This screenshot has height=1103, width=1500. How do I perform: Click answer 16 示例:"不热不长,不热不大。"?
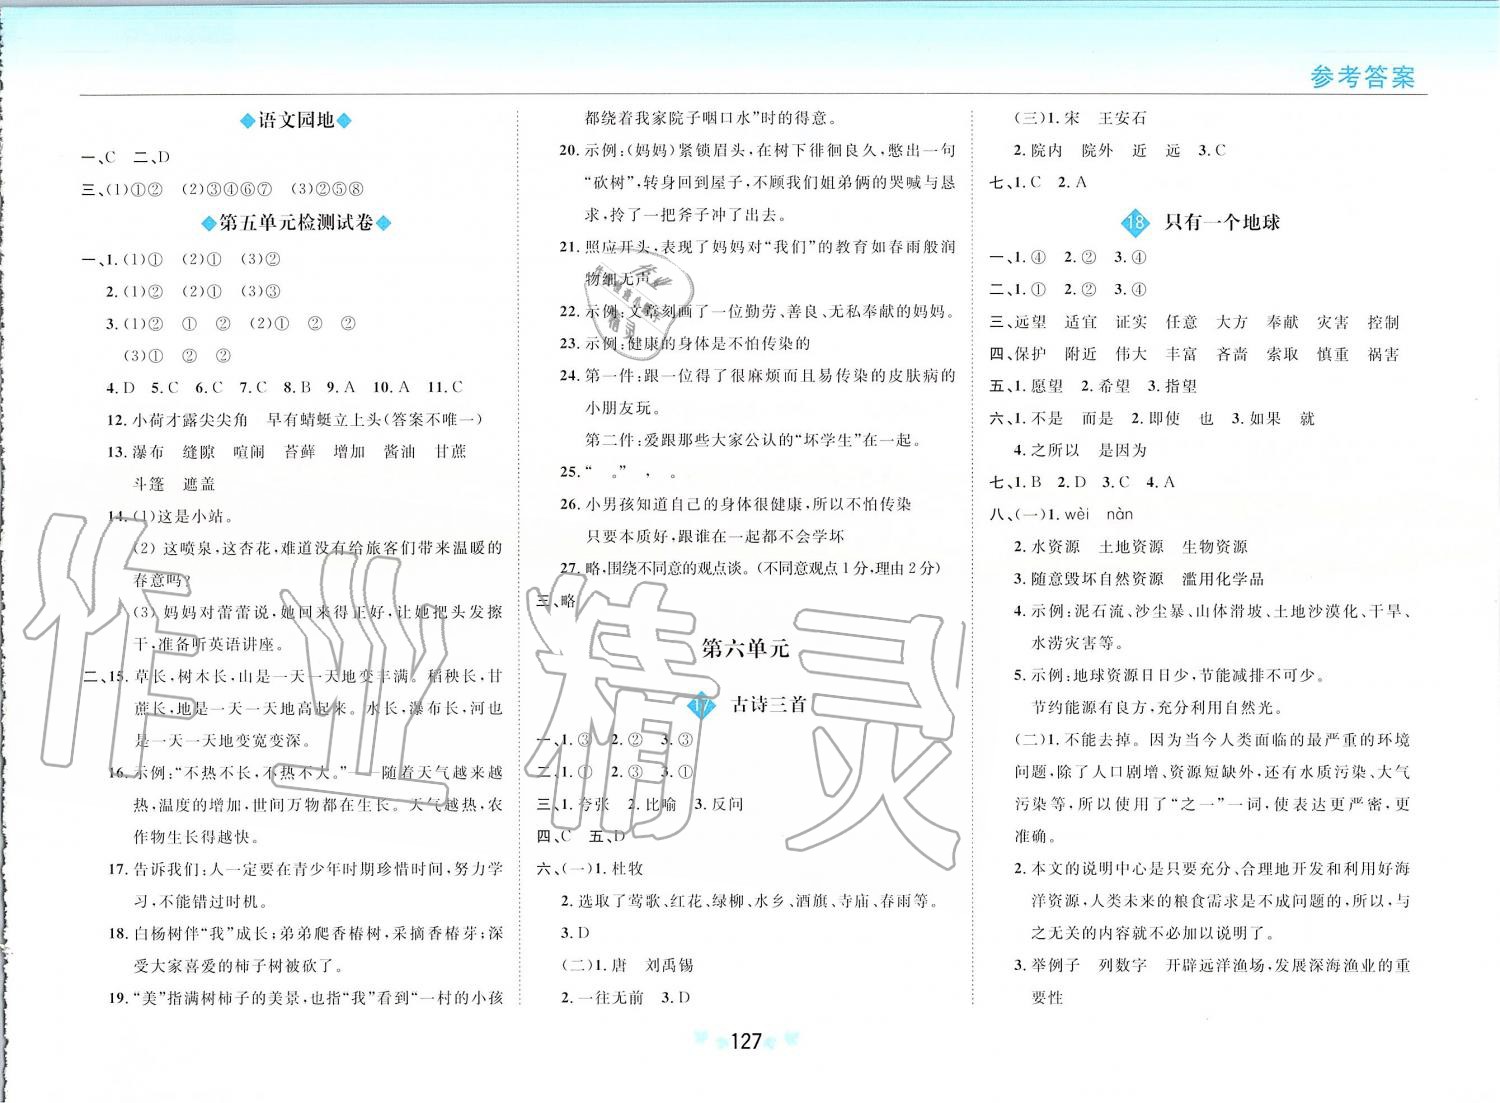[305, 772]
